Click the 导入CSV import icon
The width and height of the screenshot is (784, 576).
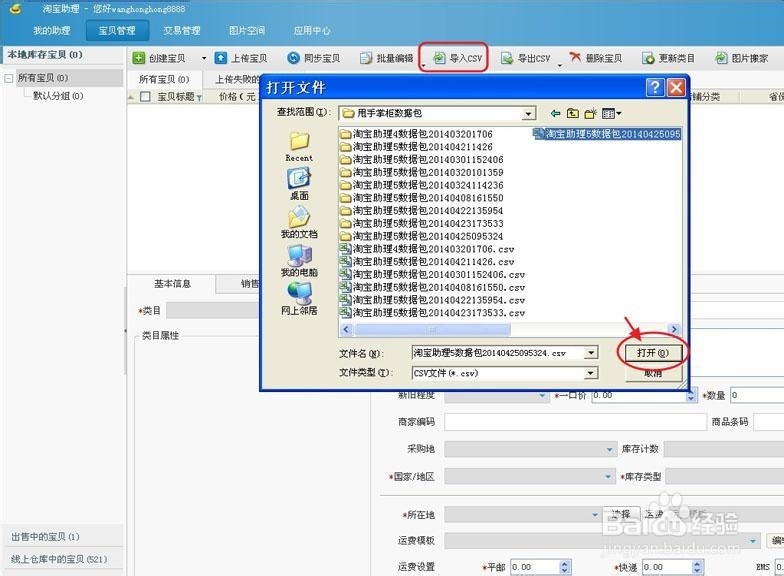click(439, 58)
